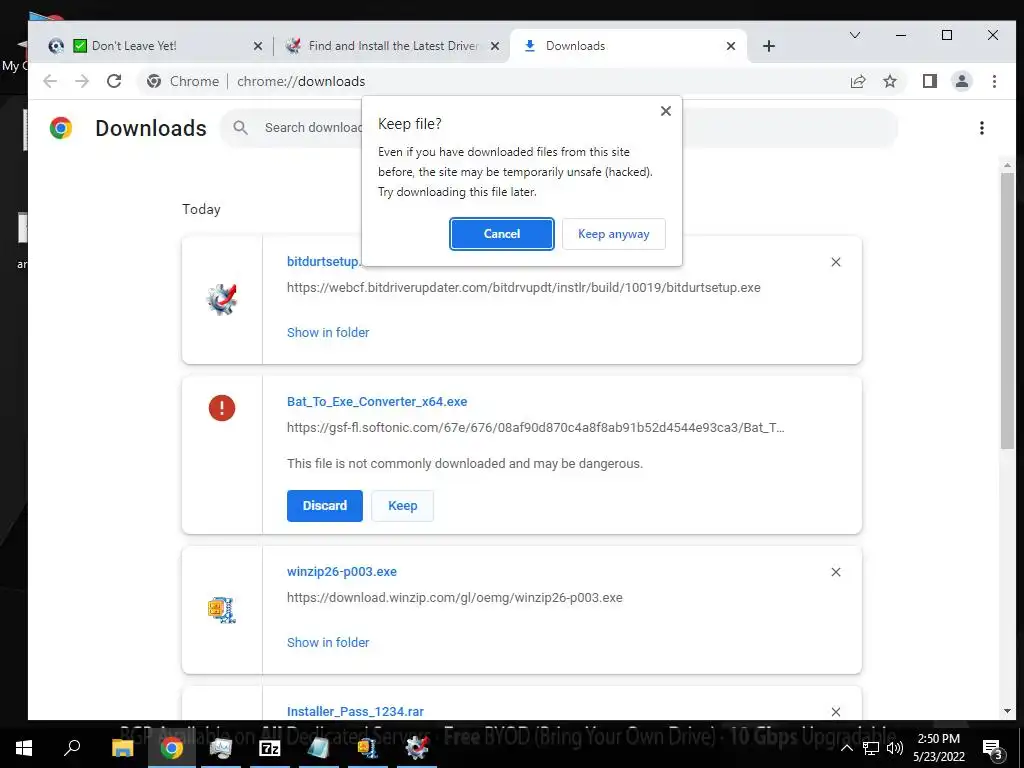Click Chrome icon on the taskbar
The height and width of the screenshot is (768, 1024).
coord(171,748)
